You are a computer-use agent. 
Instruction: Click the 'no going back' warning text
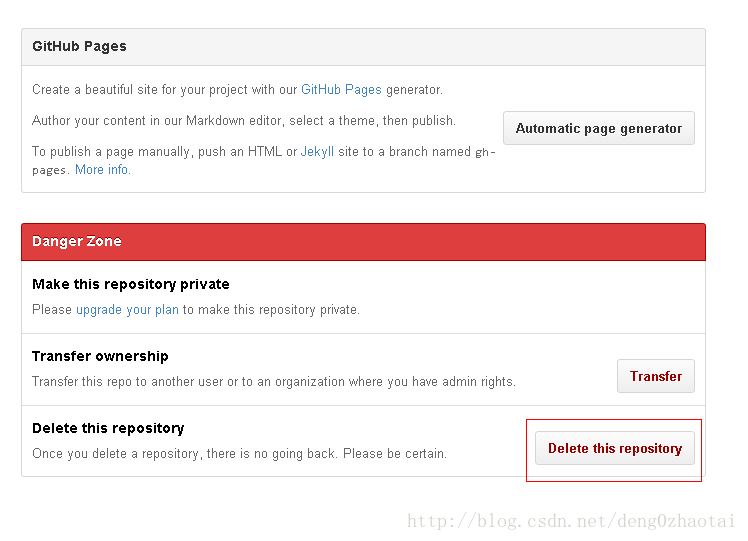click(x=239, y=453)
